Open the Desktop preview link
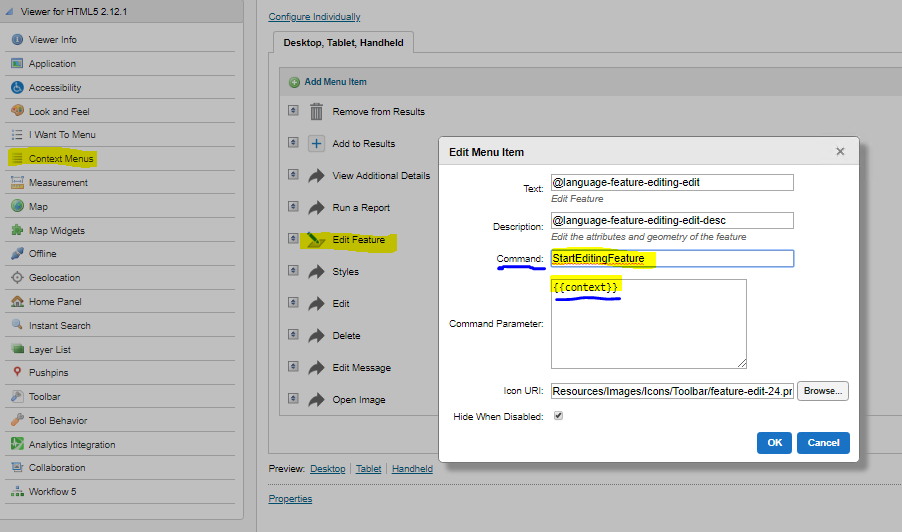 [x=327, y=469]
